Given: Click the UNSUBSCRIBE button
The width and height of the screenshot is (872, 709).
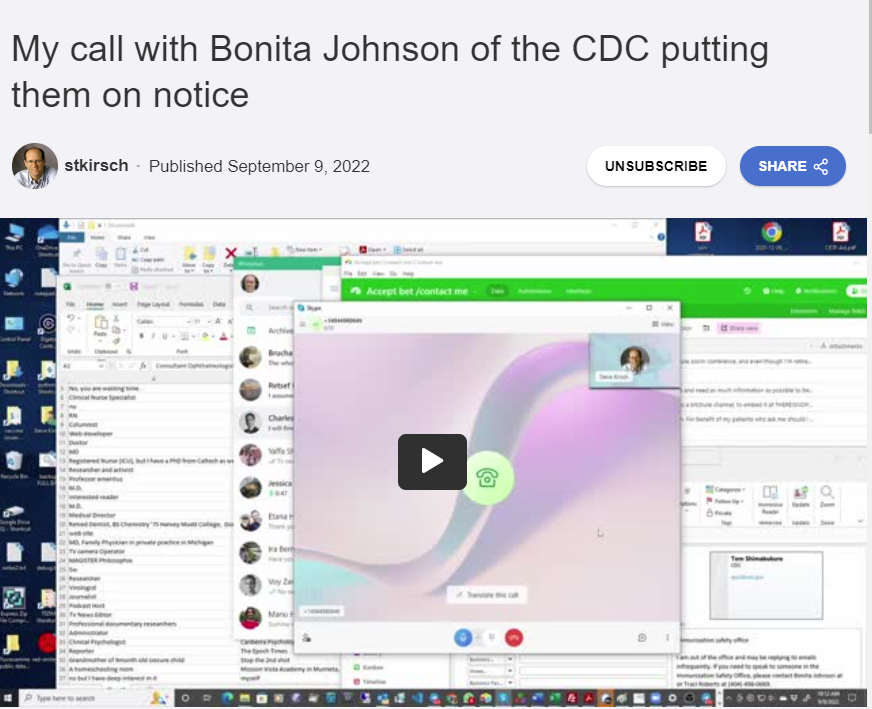Looking at the screenshot, I should tap(655, 166).
